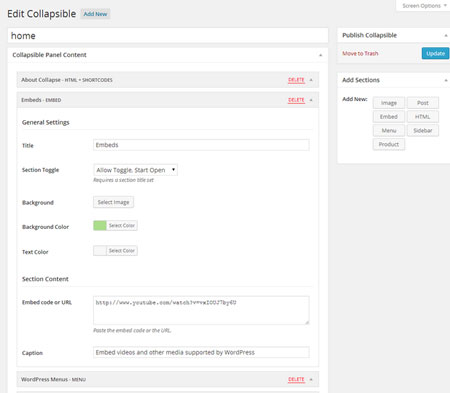Open the Section Toggle dropdown
The image size is (450, 393).
pos(135,170)
